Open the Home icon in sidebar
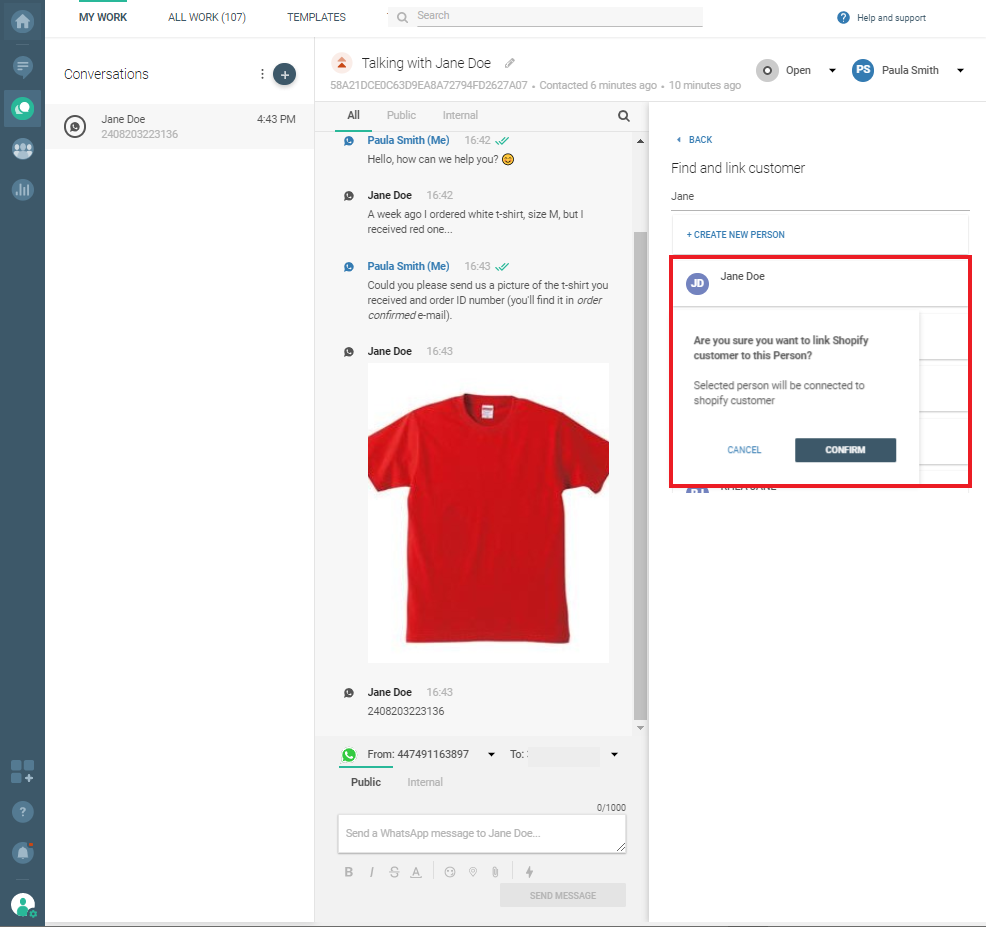This screenshot has width=986, height=927. [x=22, y=21]
